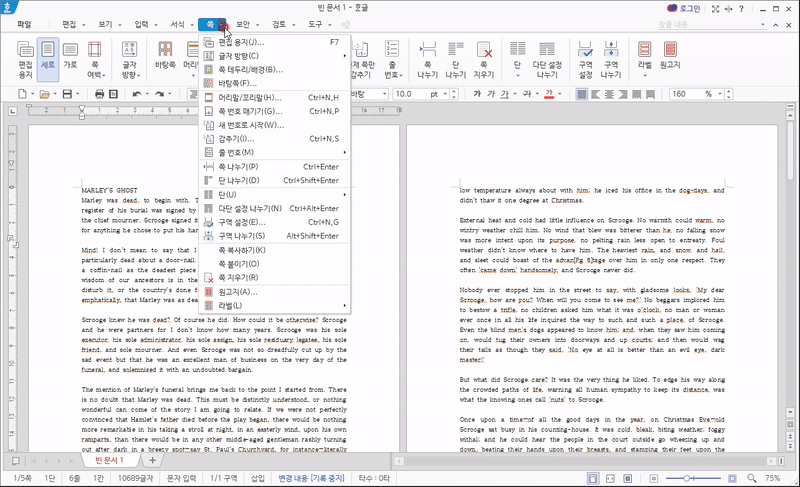Screen dimensions: 800x487
Task: Select align left icon
Action: click(595, 94)
